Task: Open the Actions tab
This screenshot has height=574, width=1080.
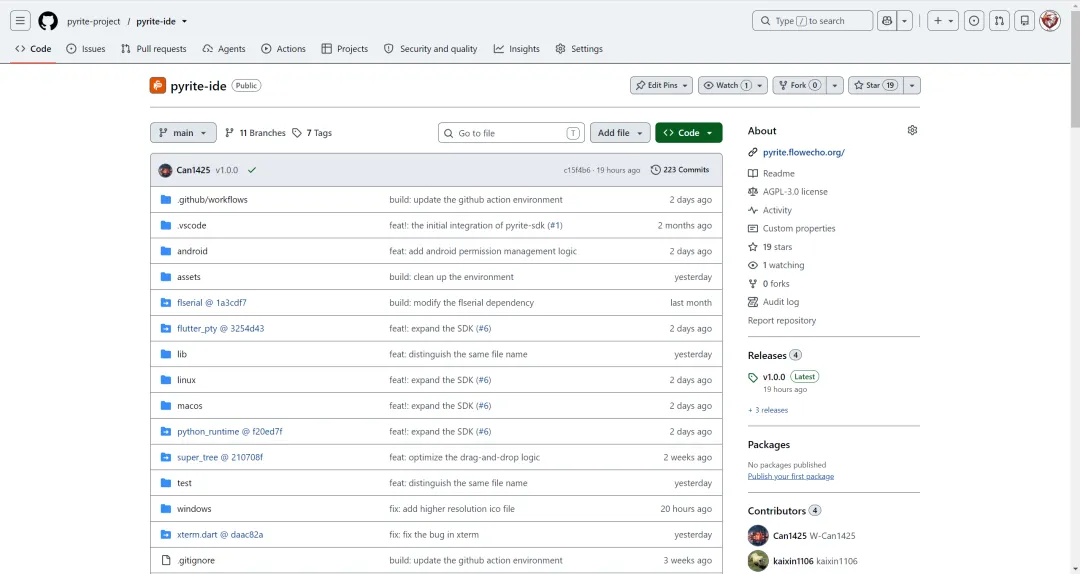Action: 283,49
